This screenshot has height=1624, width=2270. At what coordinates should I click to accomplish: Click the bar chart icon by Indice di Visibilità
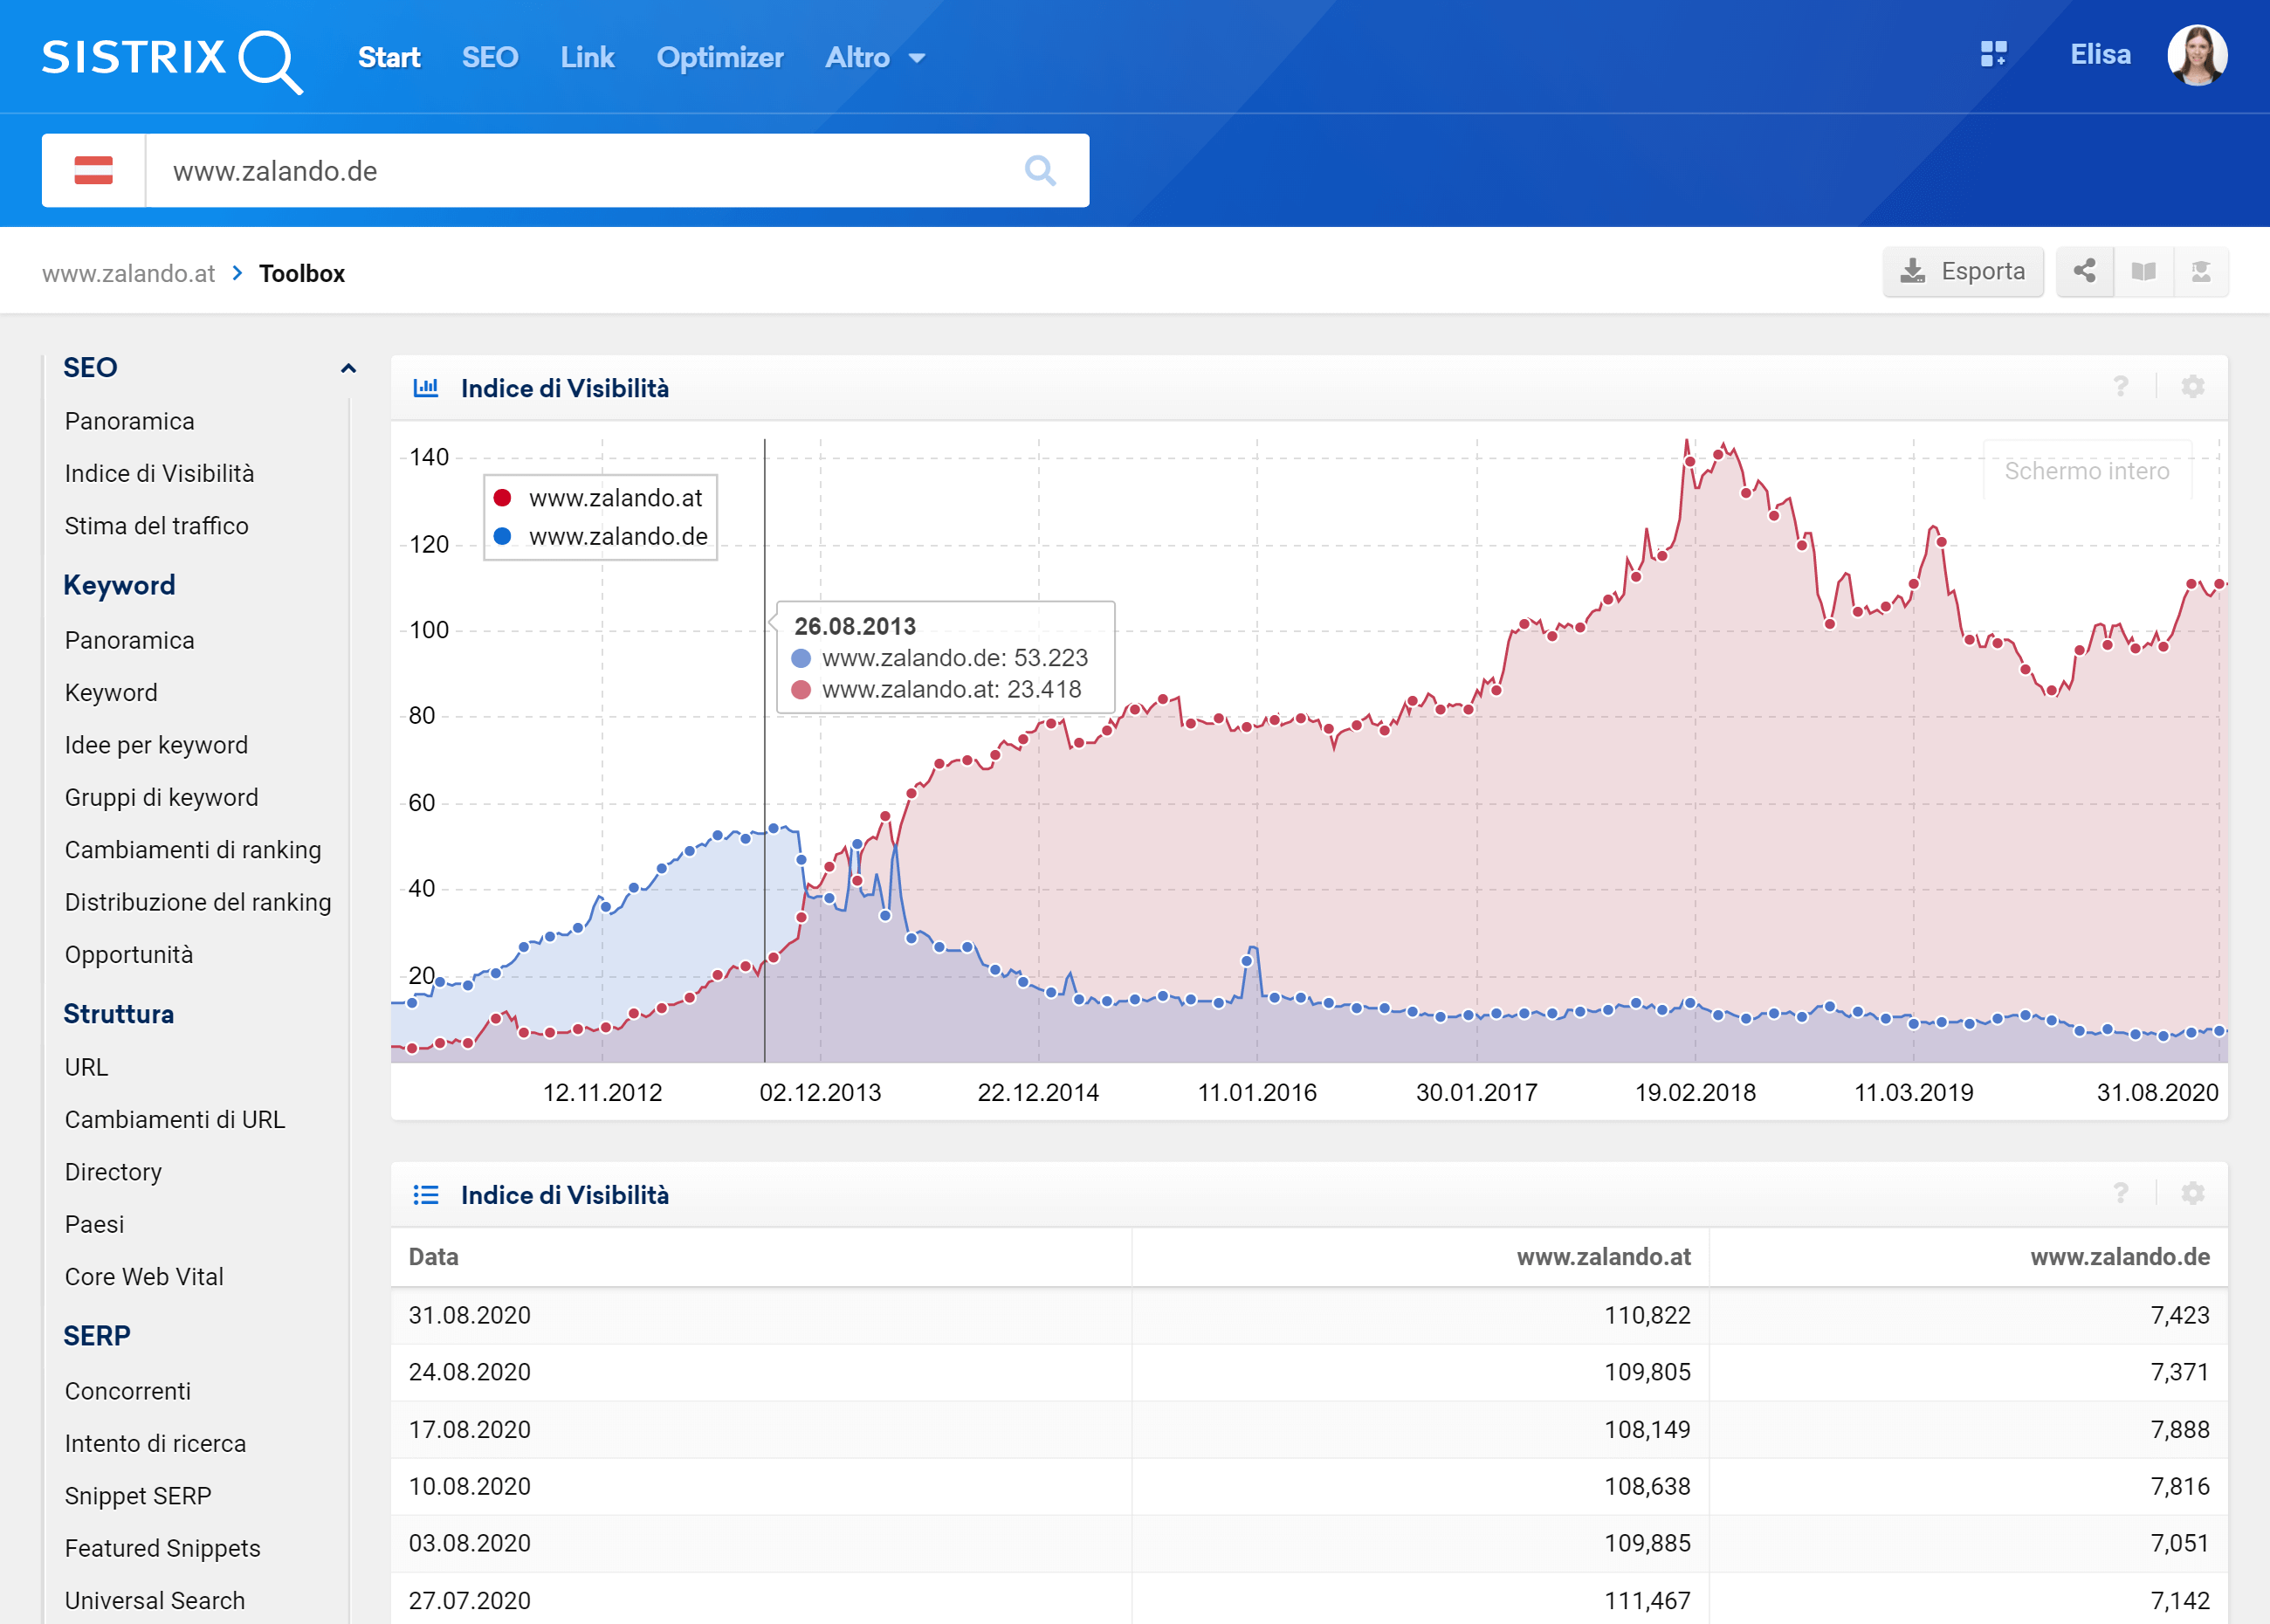tap(426, 387)
